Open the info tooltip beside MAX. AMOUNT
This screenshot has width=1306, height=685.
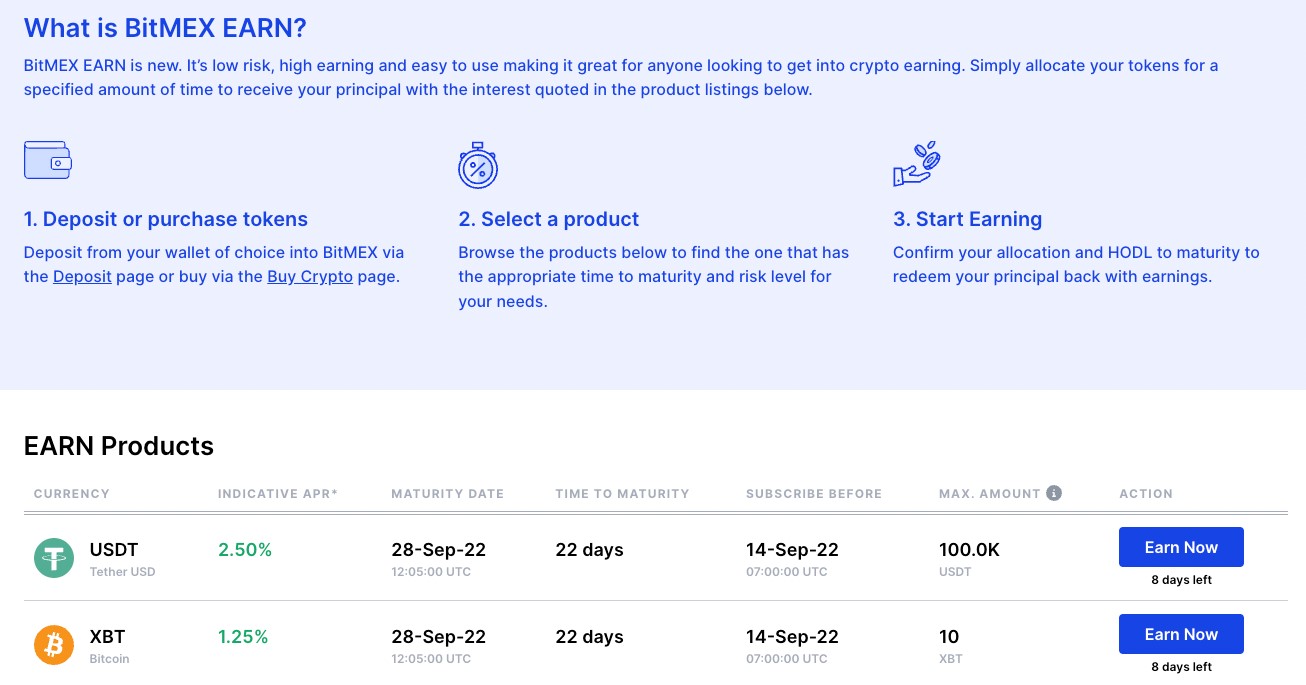point(1055,492)
